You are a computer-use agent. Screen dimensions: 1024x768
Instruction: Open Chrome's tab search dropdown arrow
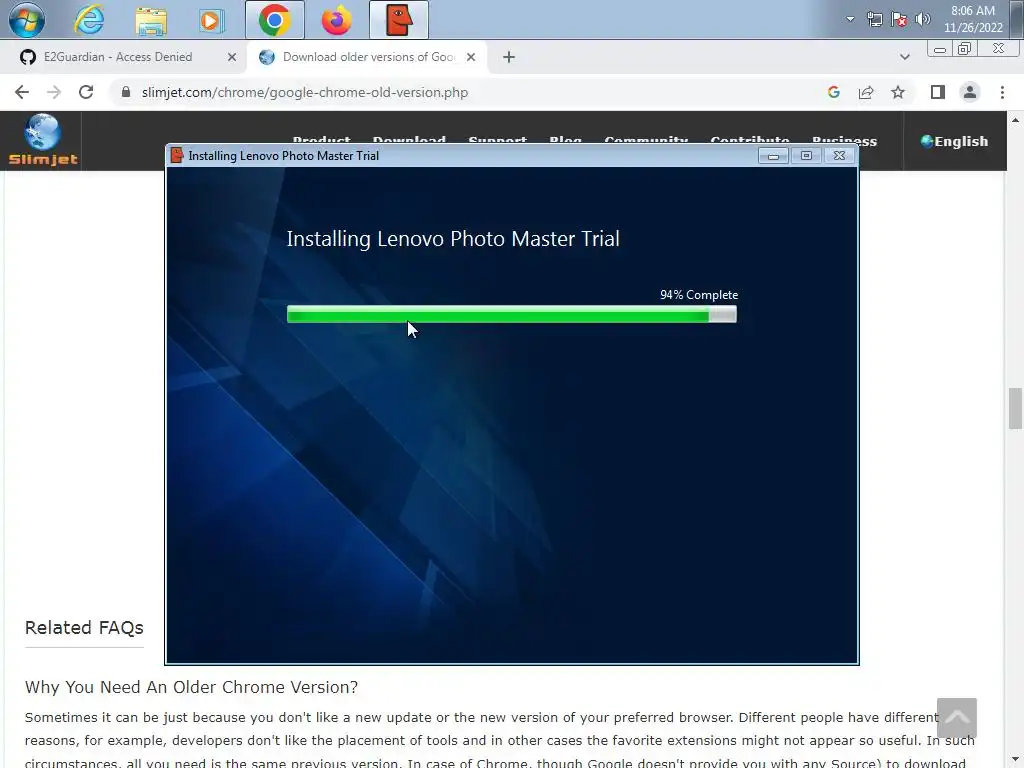pyautogui.click(x=904, y=57)
